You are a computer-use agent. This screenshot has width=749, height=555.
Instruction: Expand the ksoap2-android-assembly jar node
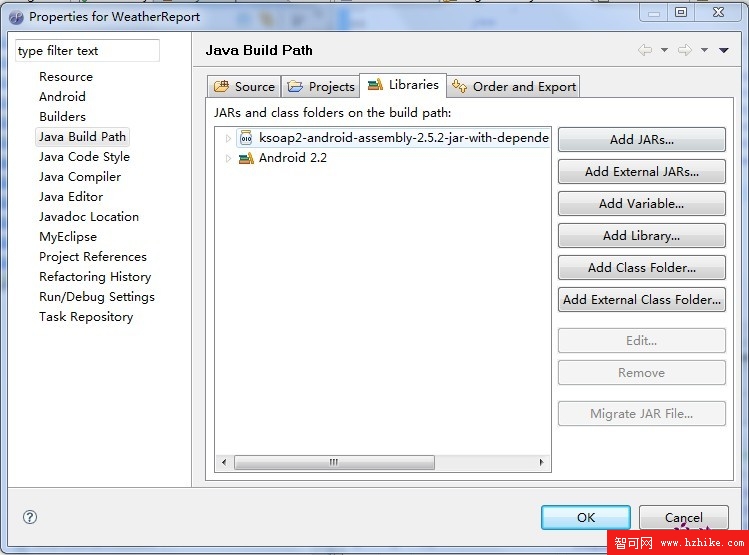click(x=228, y=139)
